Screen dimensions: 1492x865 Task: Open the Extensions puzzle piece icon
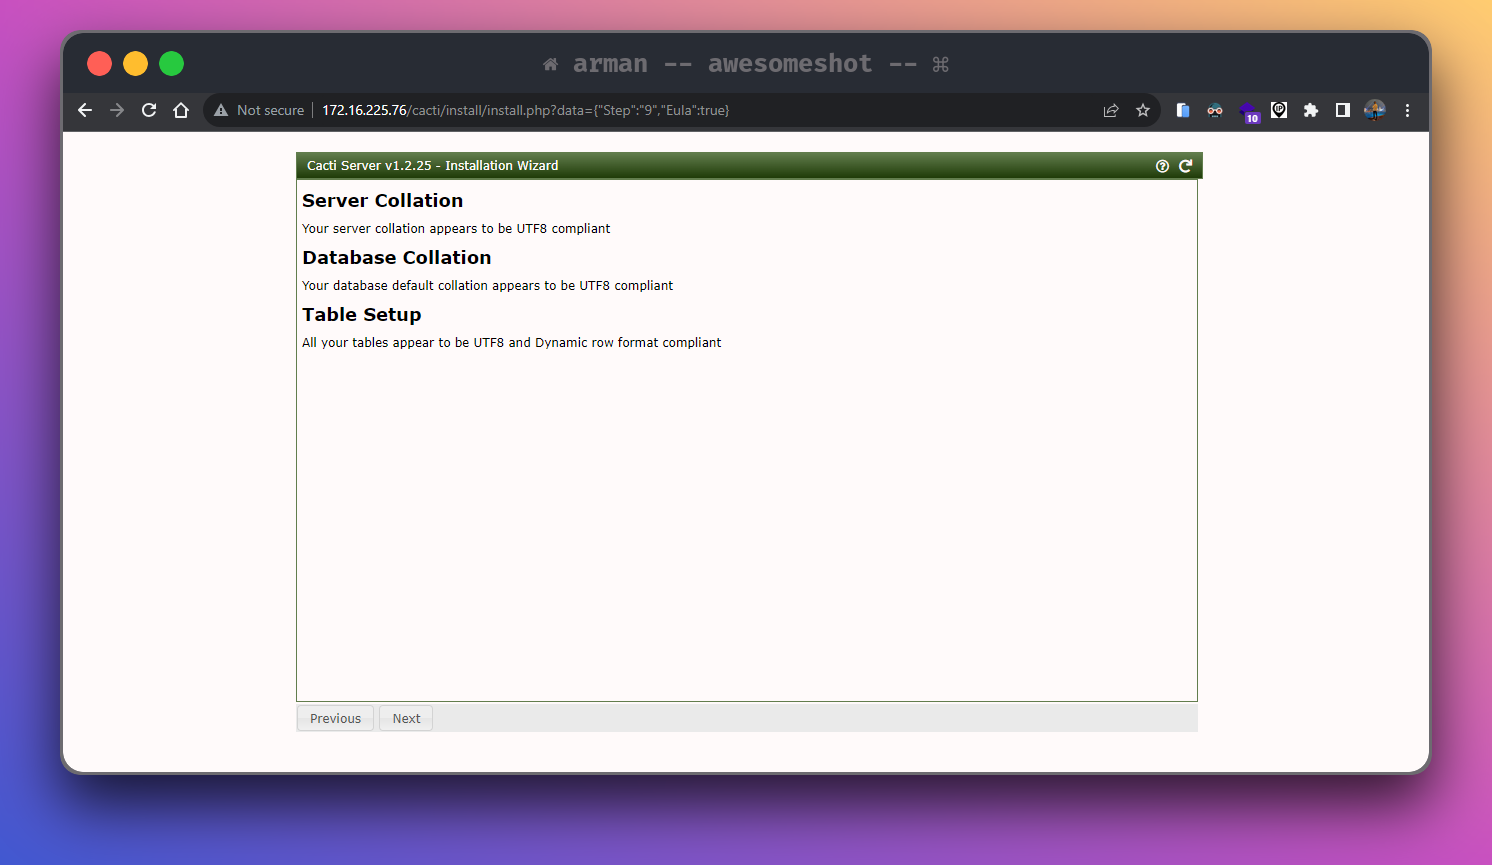pos(1311,110)
